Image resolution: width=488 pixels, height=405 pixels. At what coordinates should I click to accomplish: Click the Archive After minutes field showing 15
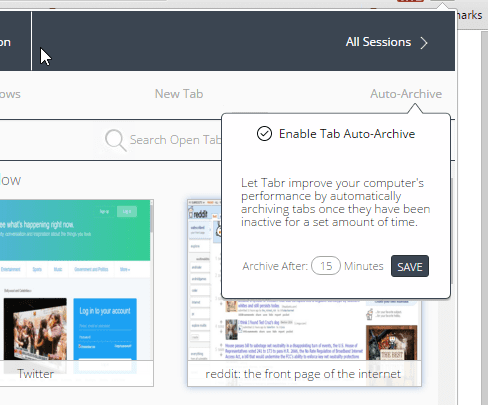[x=326, y=266]
